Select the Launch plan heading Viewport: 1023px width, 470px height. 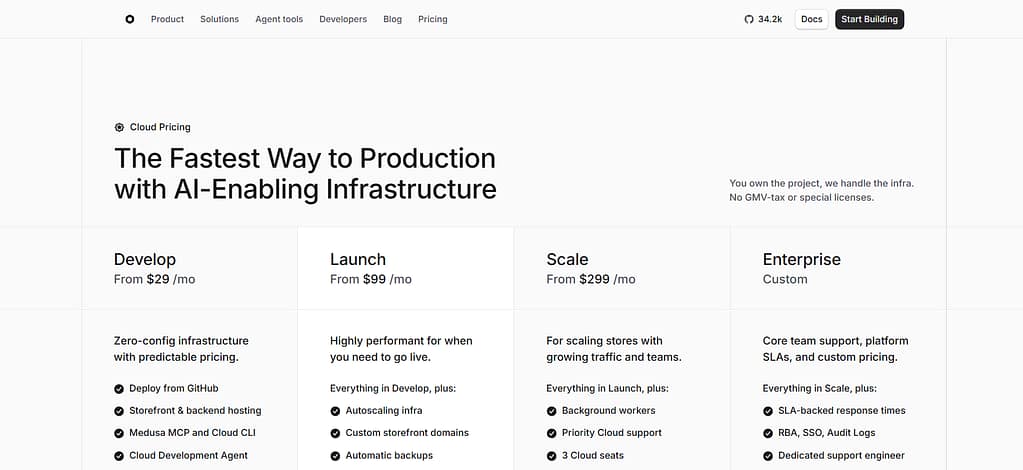pyautogui.click(x=358, y=260)
